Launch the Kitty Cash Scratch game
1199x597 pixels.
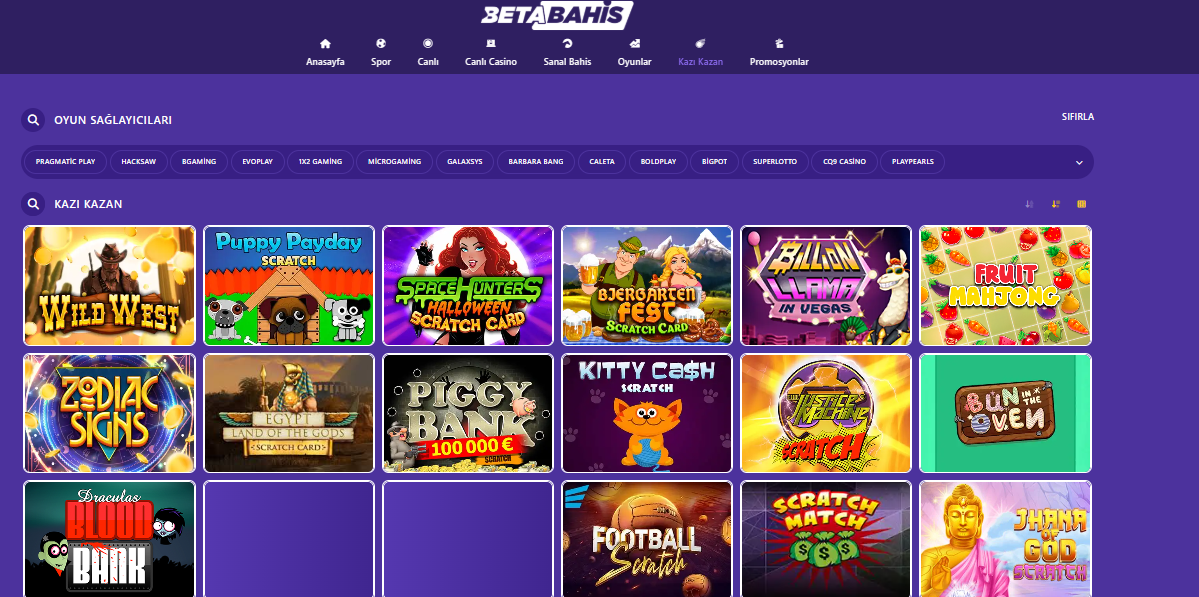click(x=647, y=413)
